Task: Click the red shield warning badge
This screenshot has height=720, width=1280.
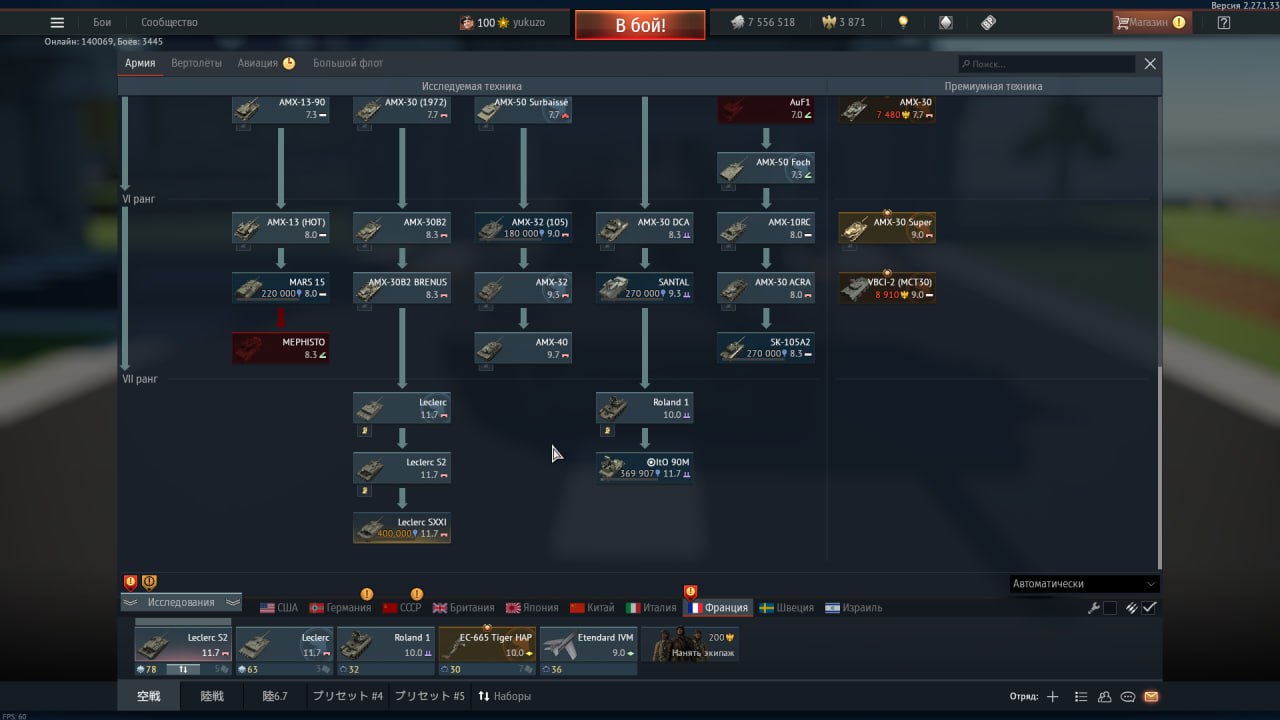Action: (130, 582)
